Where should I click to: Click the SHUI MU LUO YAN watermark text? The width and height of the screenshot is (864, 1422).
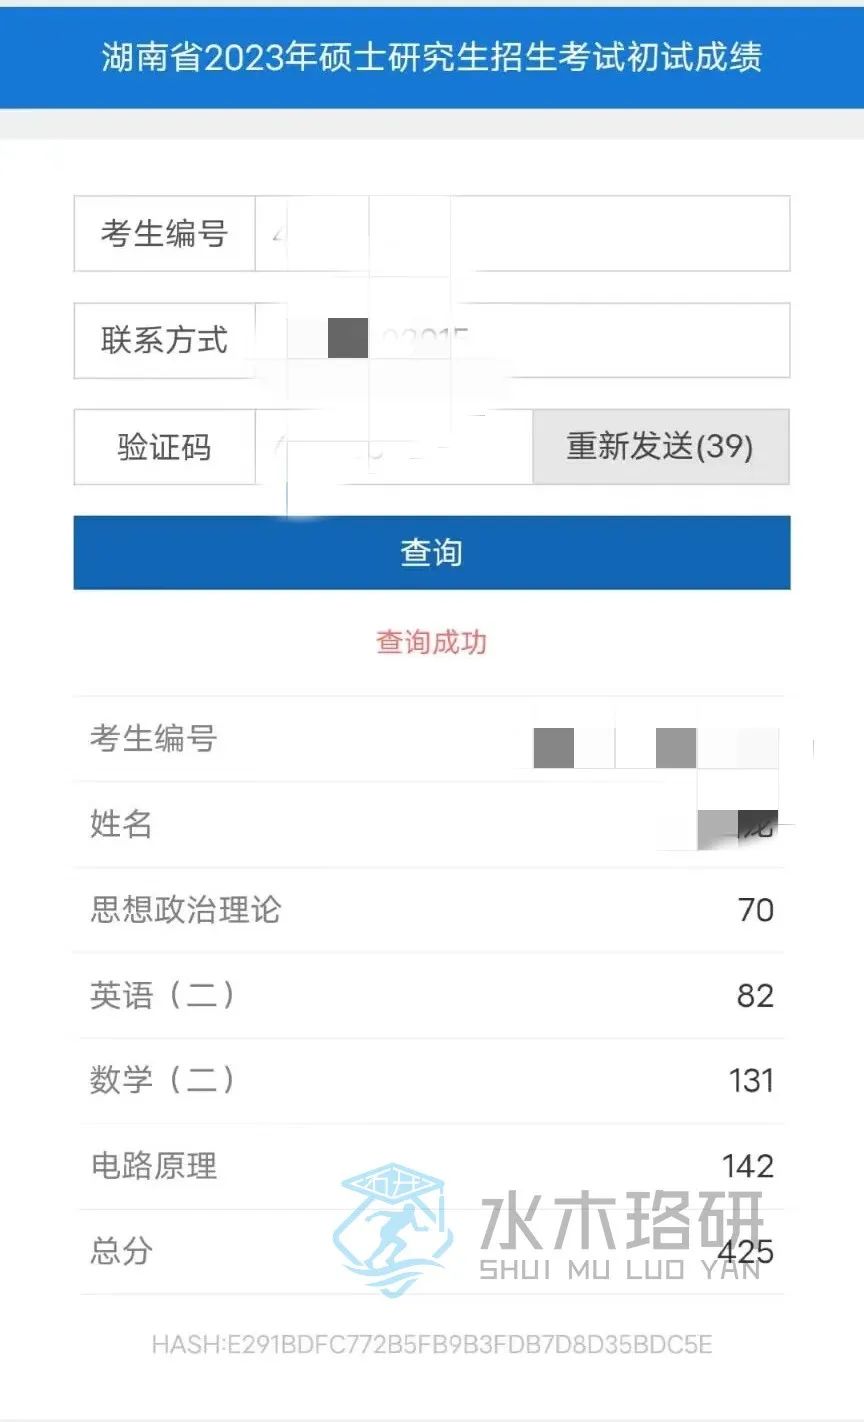620,1270
